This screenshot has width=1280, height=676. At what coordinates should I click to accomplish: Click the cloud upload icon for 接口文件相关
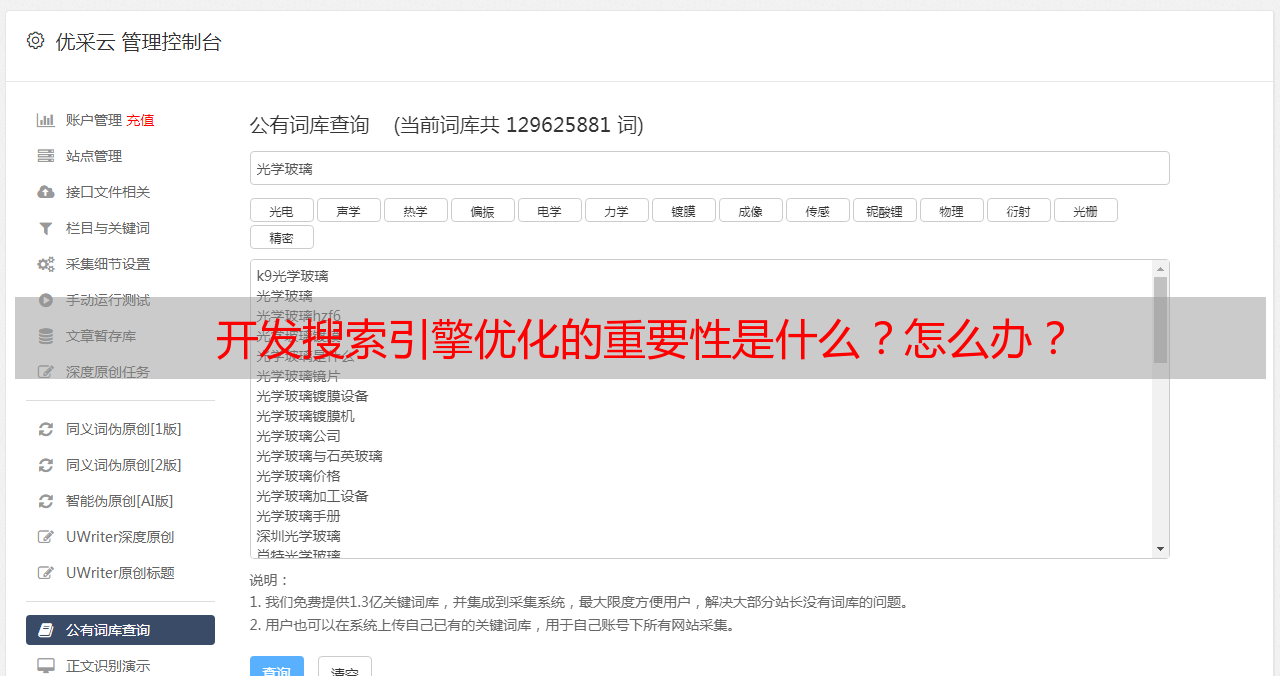[x=46, y=192]
